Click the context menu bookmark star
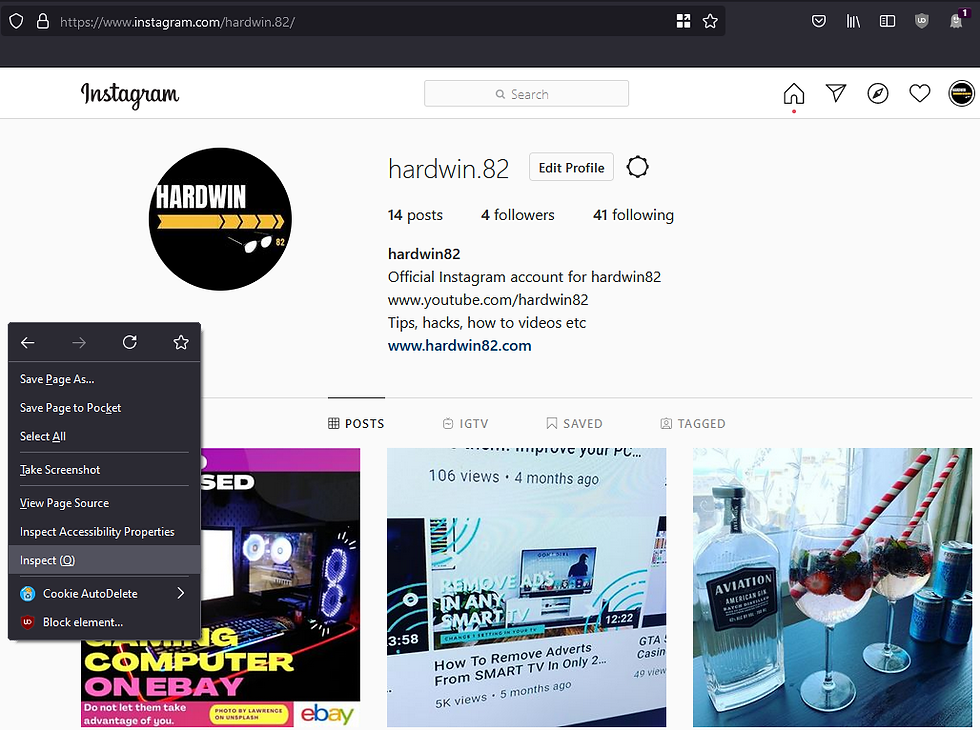Viewport: 980px width, 730px height. 181,342
